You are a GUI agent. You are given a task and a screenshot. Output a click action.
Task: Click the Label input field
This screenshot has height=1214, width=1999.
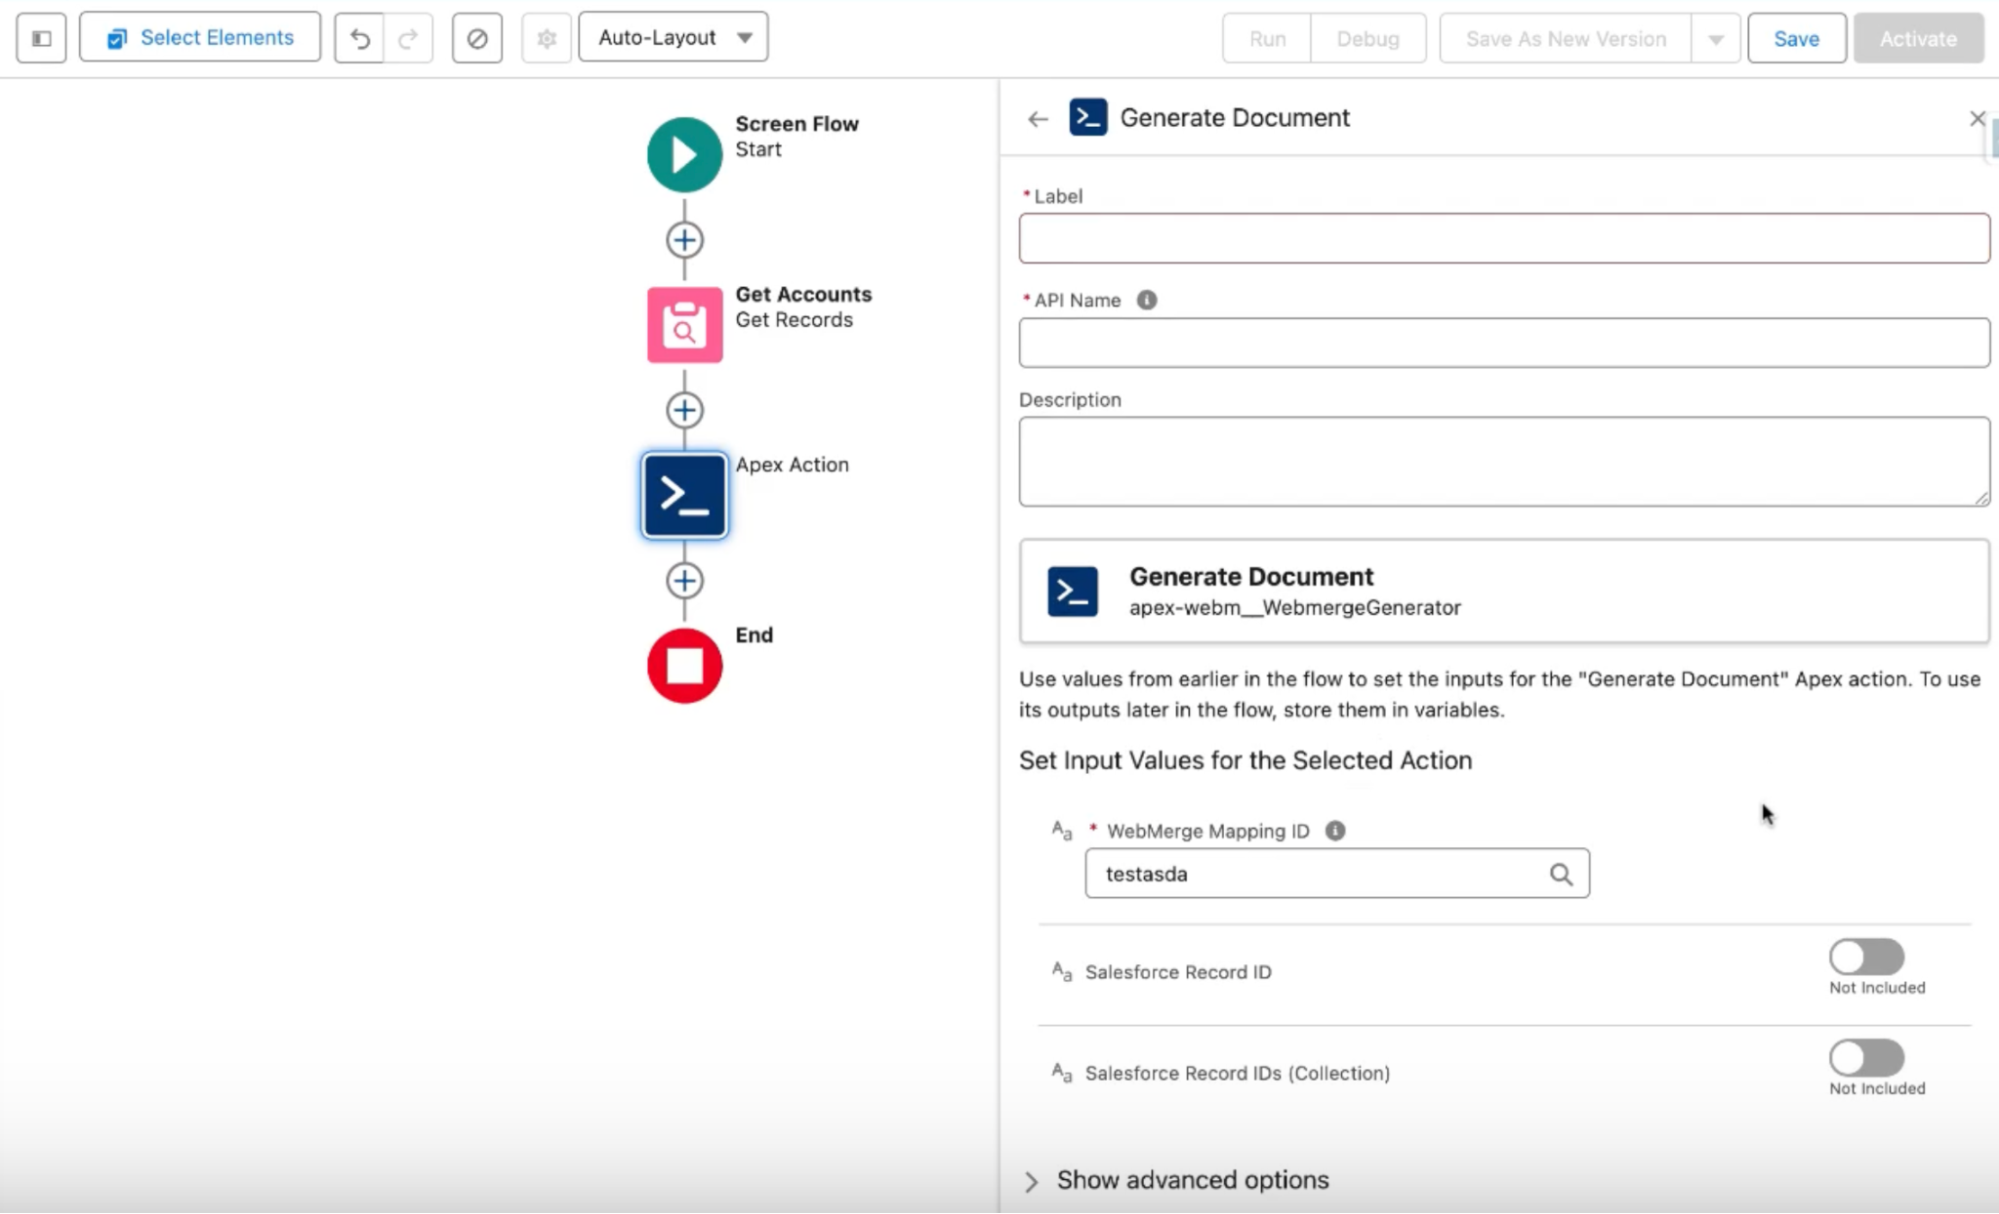(x=1503, y=238)
